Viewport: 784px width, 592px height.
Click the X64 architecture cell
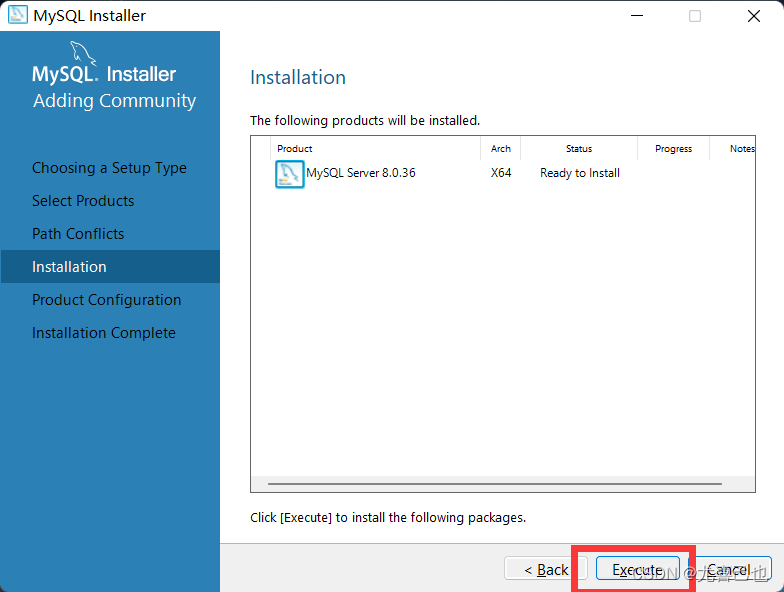click(500, 173)
